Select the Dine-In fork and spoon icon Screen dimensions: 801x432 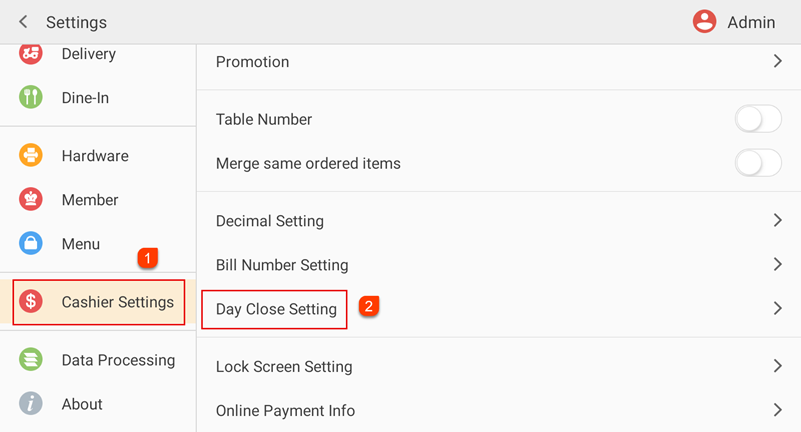[31, 98]
